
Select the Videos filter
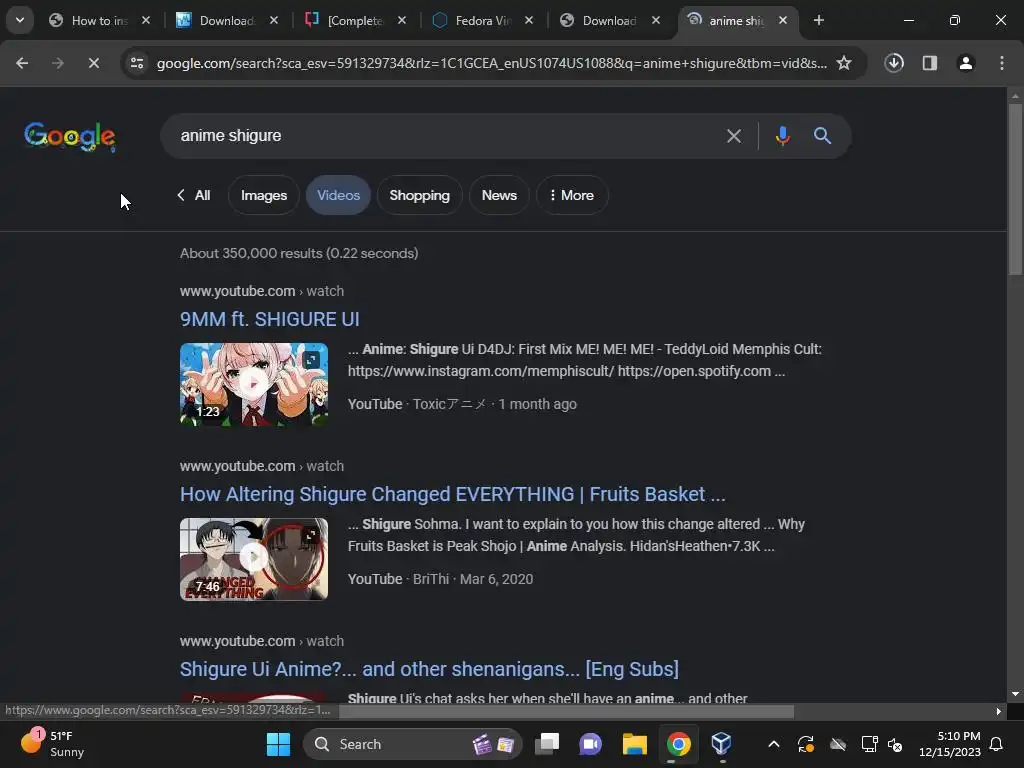[338, 195]
